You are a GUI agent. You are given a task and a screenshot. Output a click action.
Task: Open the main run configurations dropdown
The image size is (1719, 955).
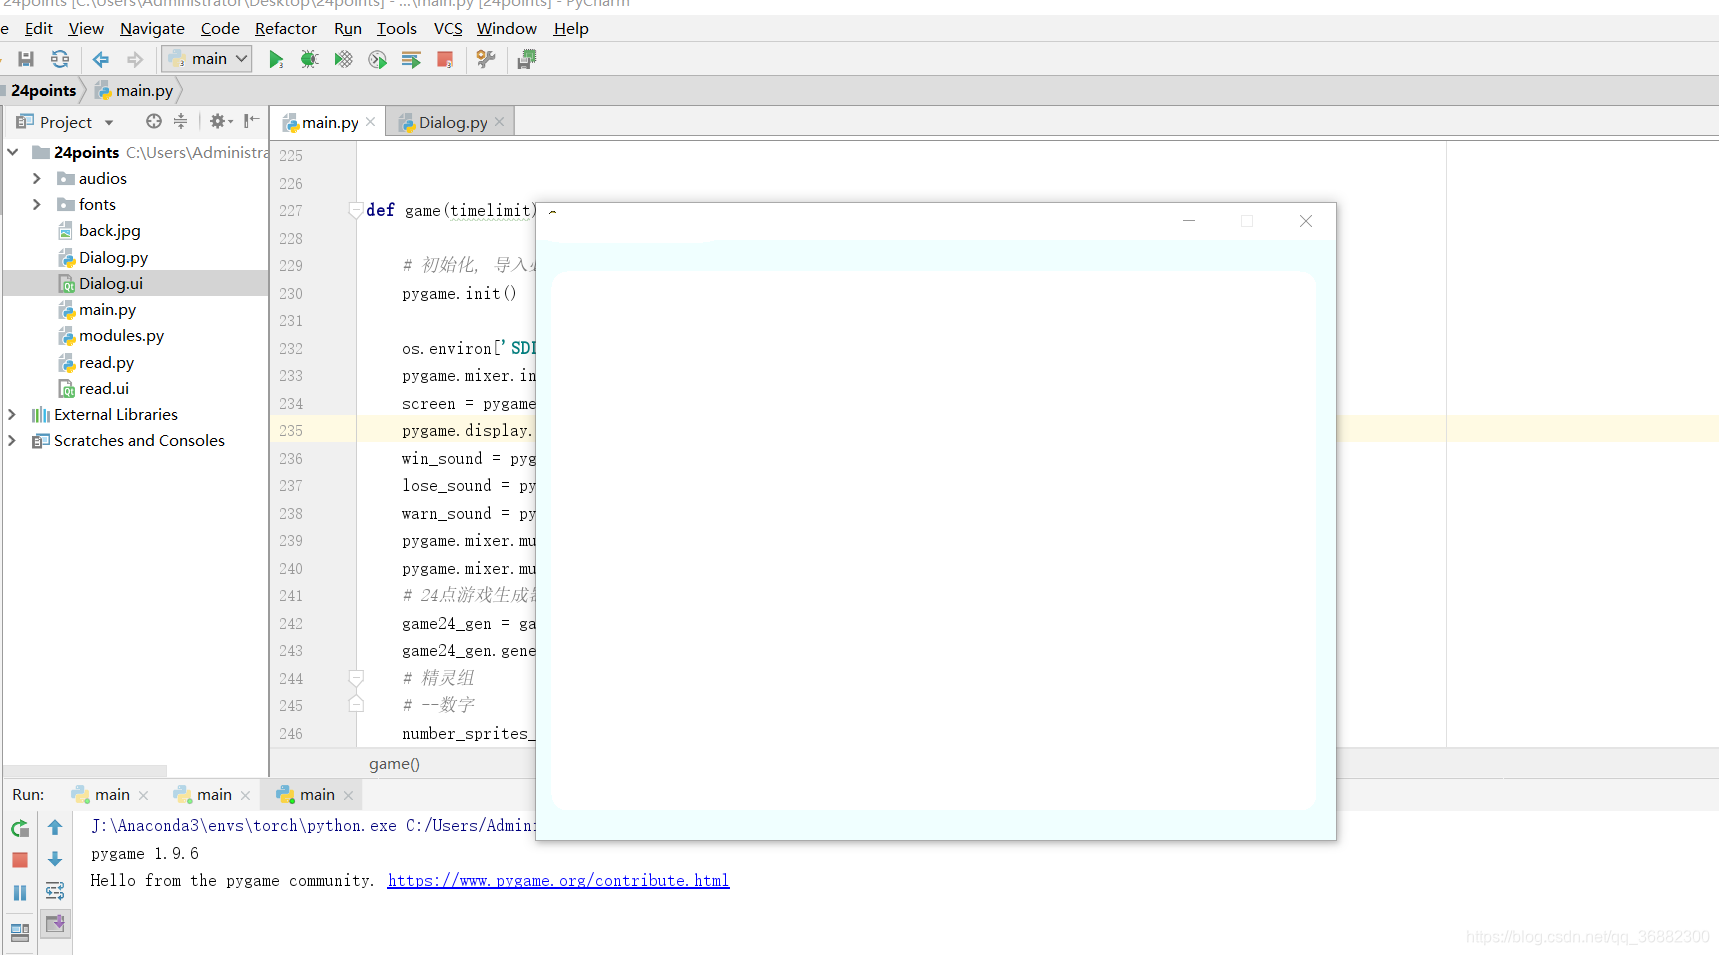pyautogui.click(x=206, y=58)
